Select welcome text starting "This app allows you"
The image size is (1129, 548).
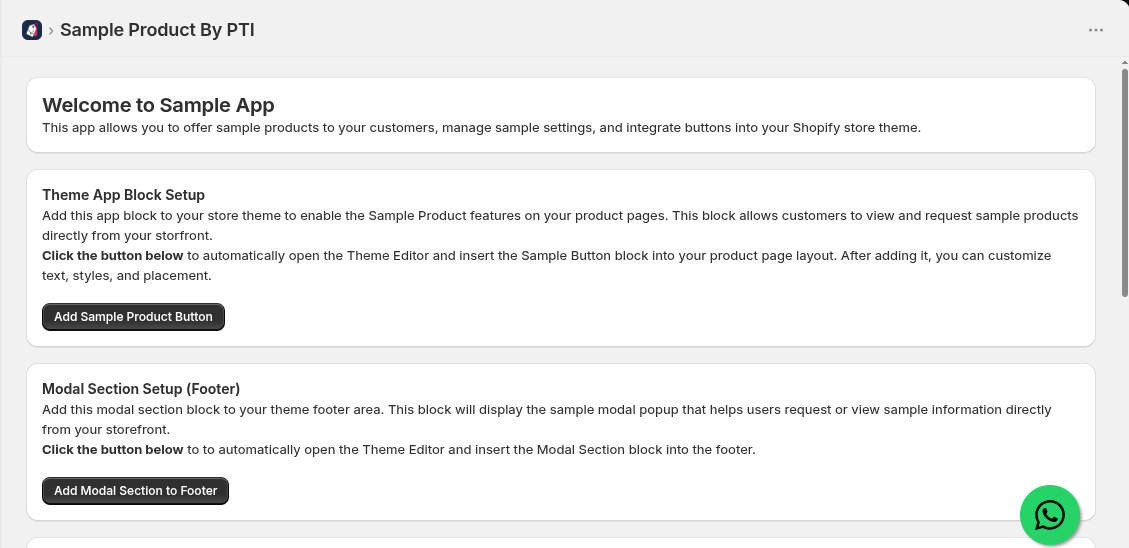482,128
